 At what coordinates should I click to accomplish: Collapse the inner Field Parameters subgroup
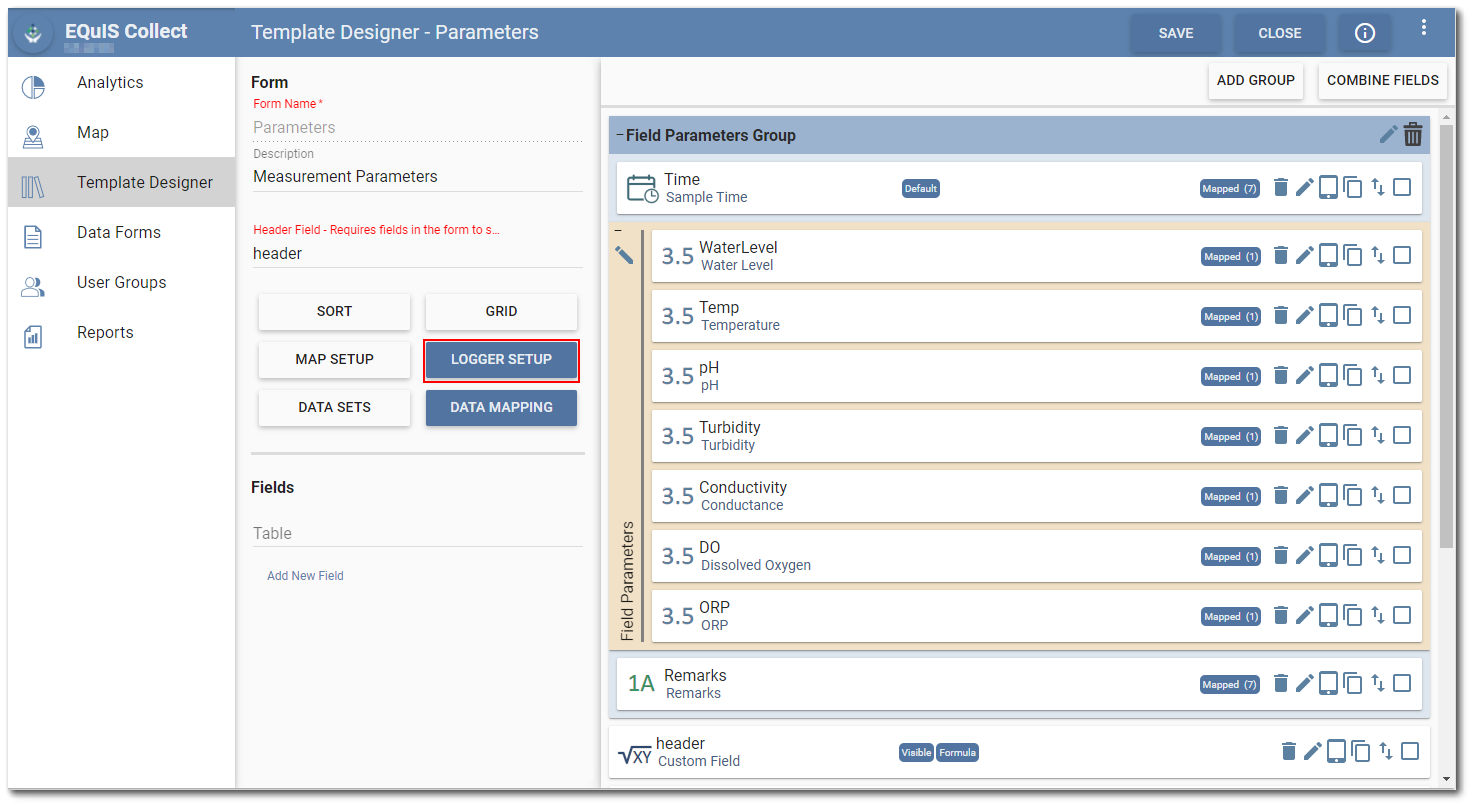618,231
